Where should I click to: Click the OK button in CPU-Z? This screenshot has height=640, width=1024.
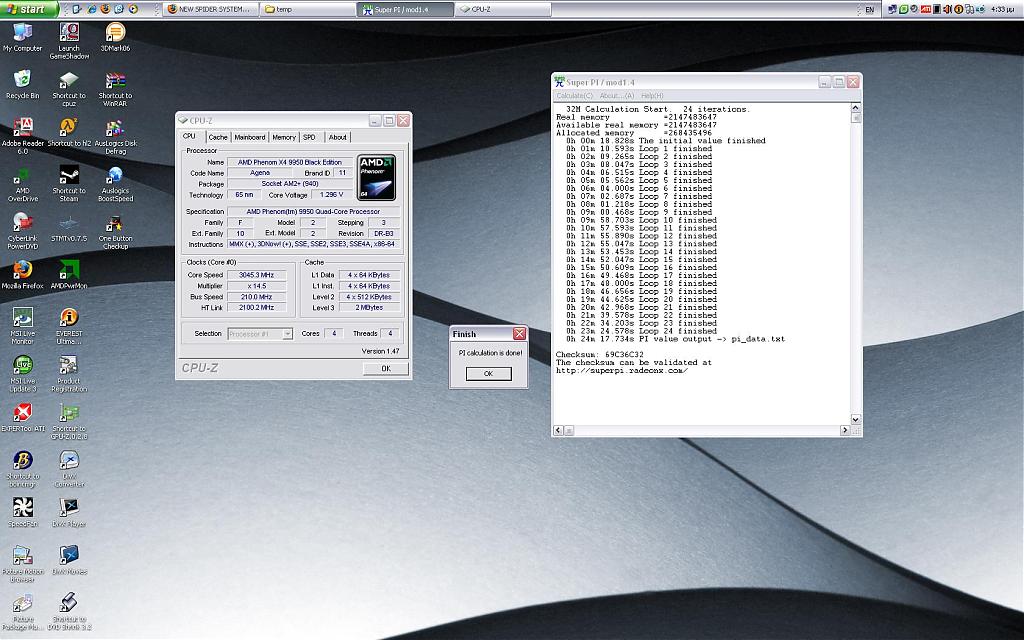pyautogui.click(x=386, y=368)
